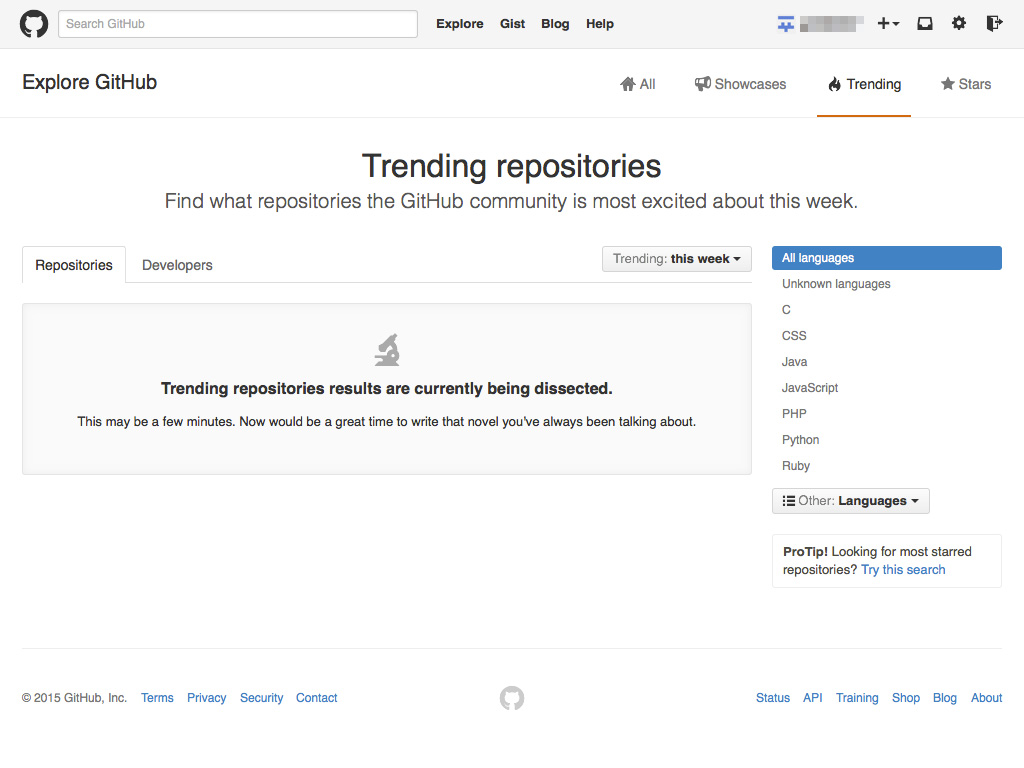Open the Status link in footer
Viewport: 1024px width, 768px height.
[x=772, y=698]
